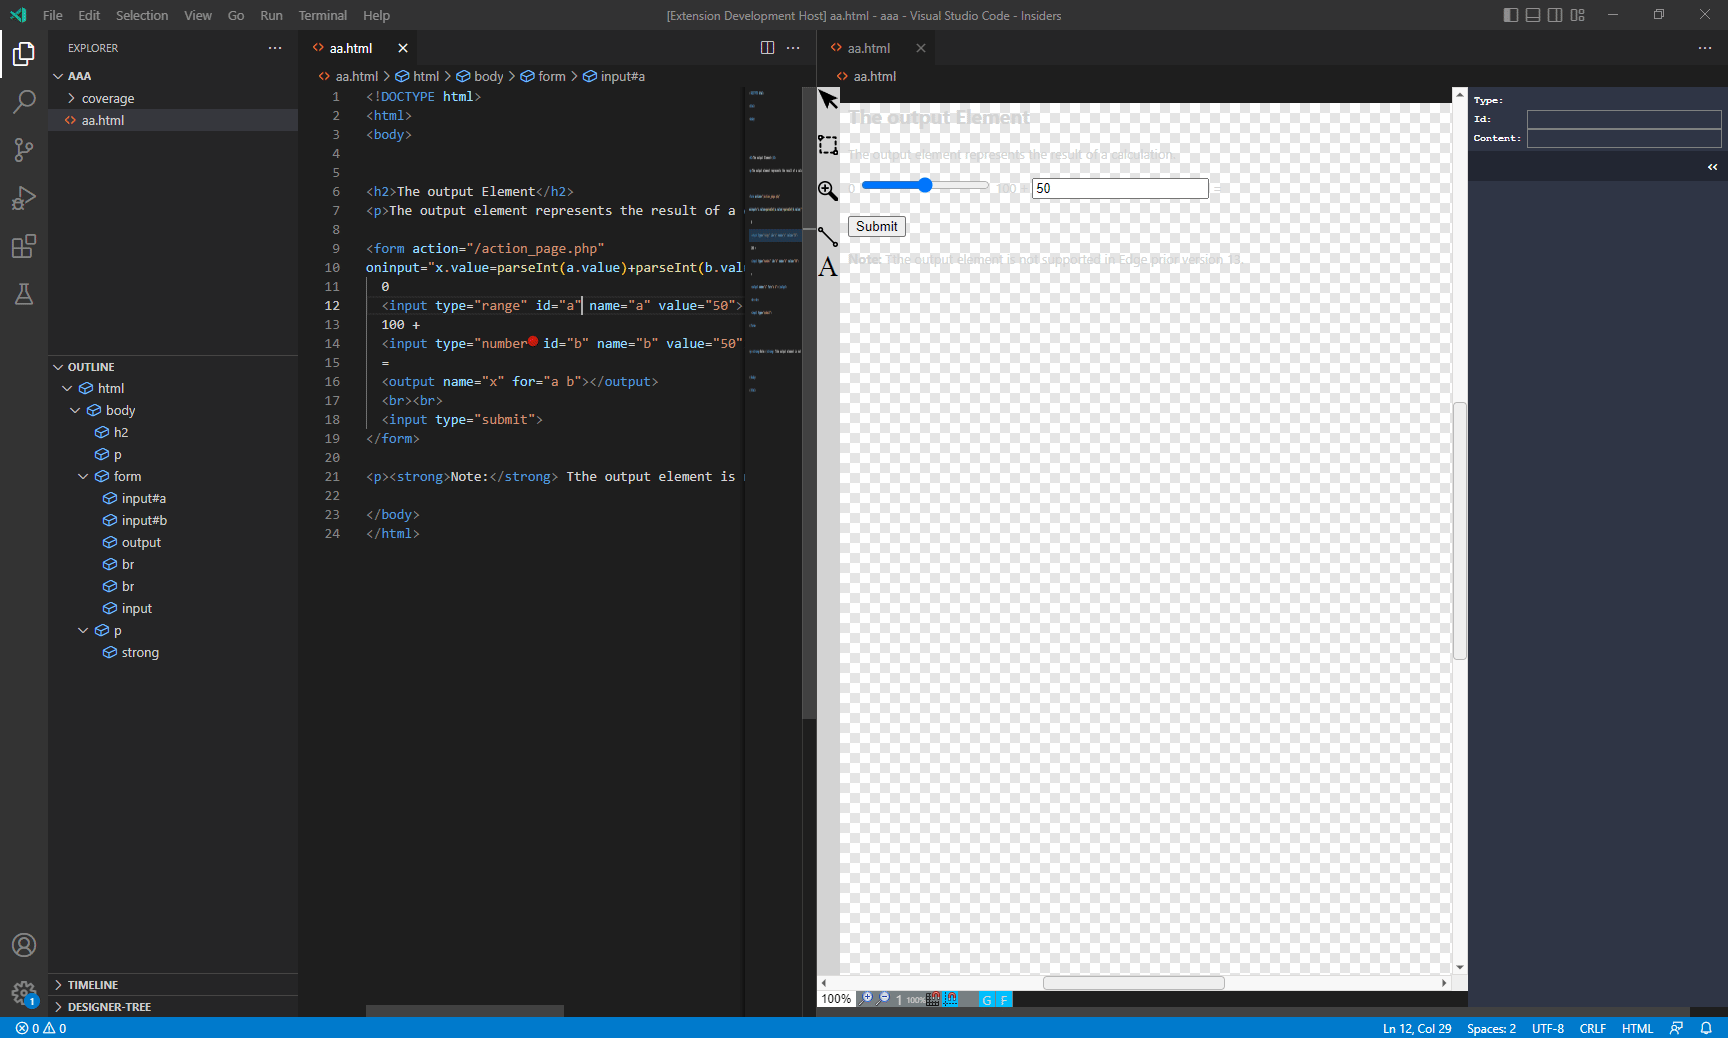Image resolution: width=1728 pixels, height=1038 pixels.
Task: Collapse the form node in outline
Action: coord(83,476)
